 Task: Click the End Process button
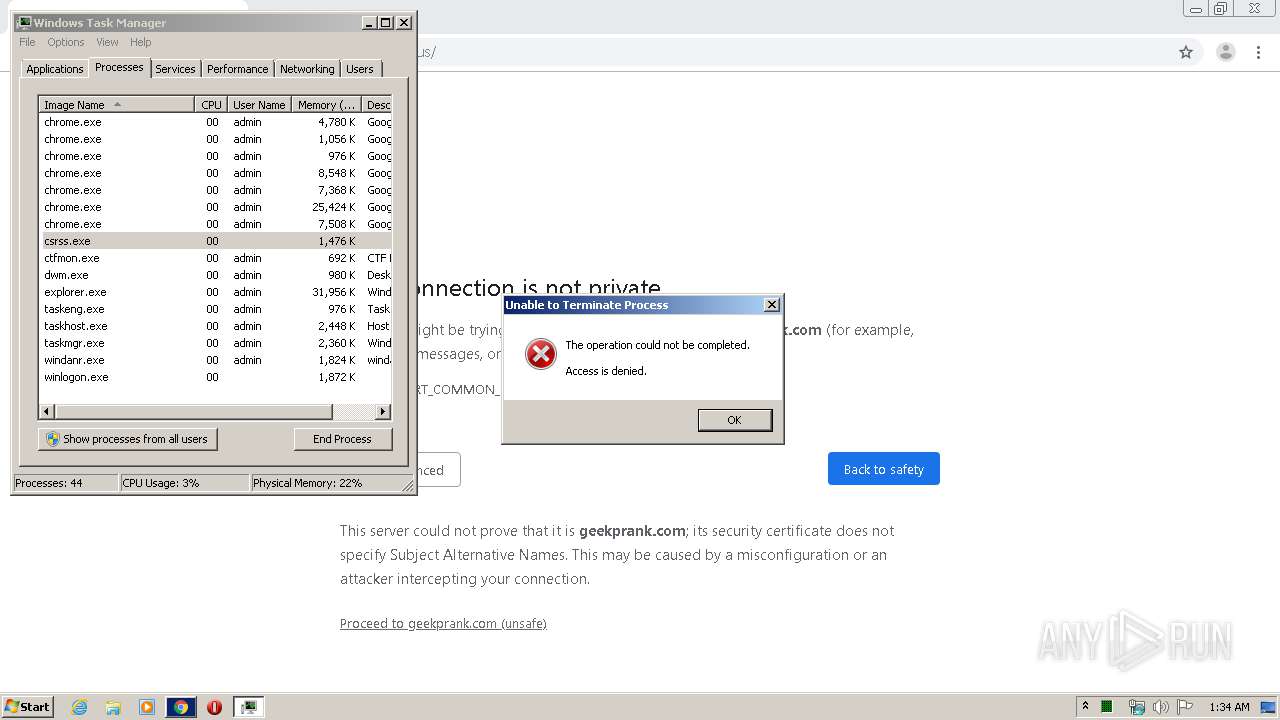point(343,439)
